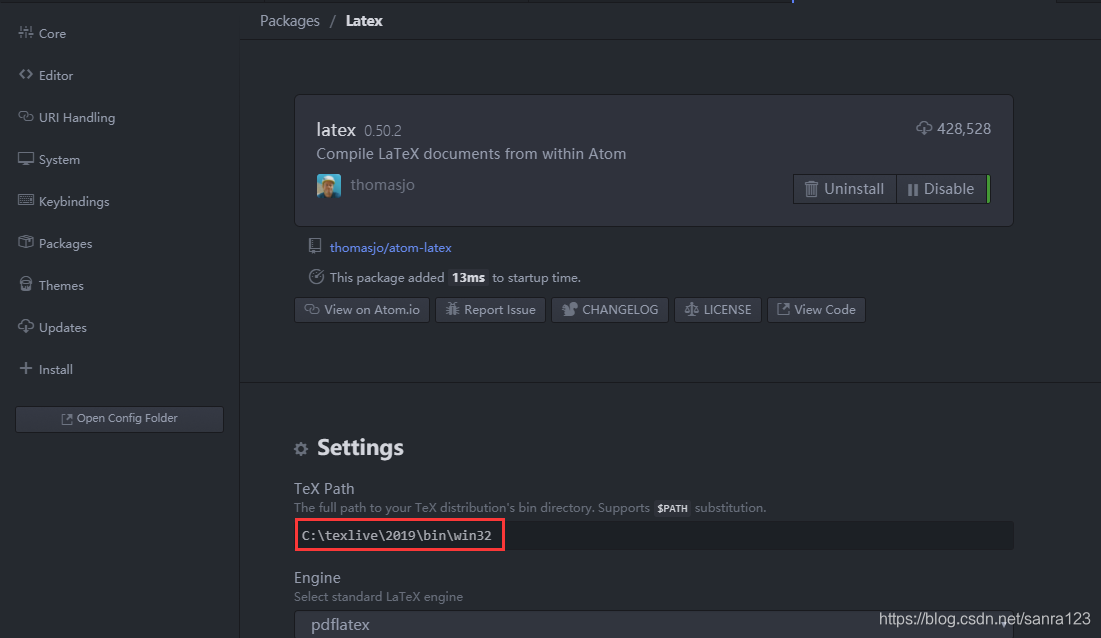Viewport: 1101px width, 638px height.
Task: Click the pause icon on Disable
Action: (x=913, y=190)
